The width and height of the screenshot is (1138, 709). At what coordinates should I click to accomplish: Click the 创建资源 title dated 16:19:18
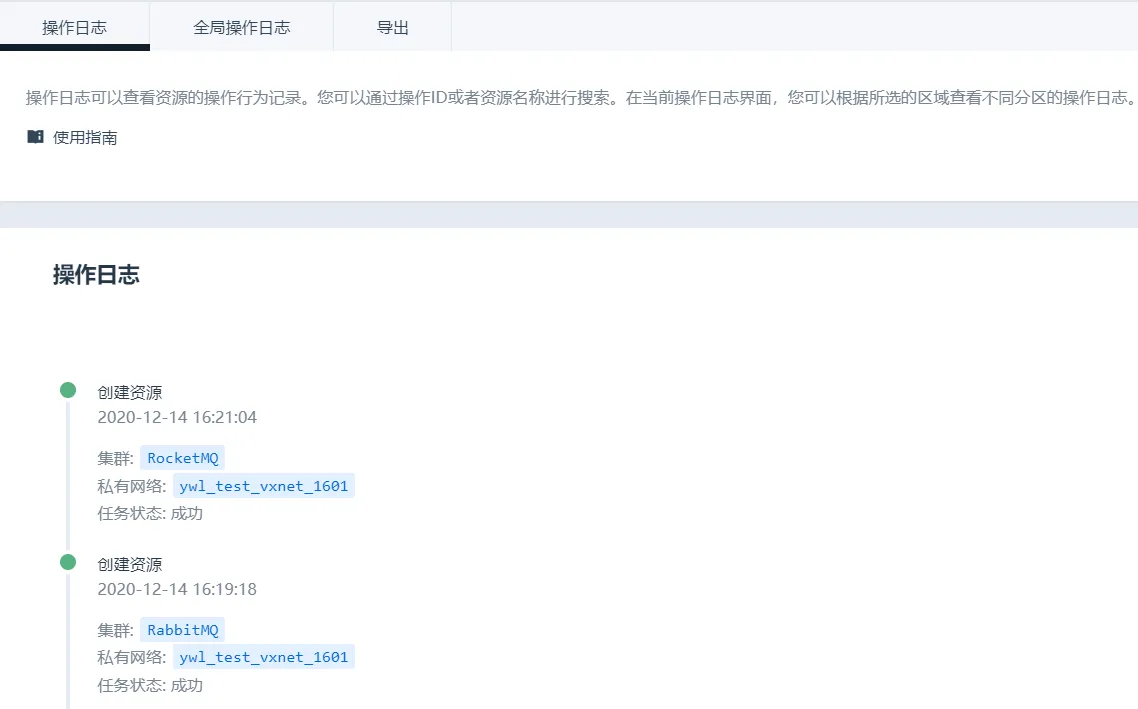pos(129,565)
